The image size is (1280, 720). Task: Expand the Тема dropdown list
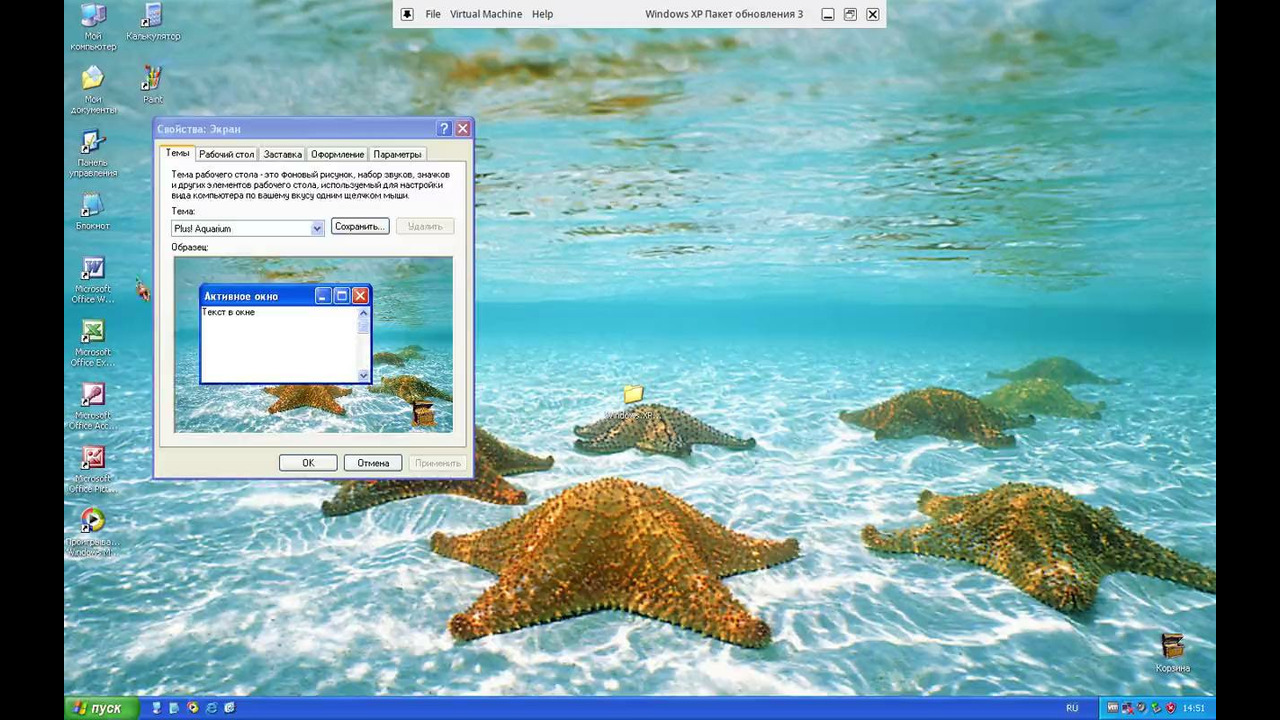tap(316, 228)
